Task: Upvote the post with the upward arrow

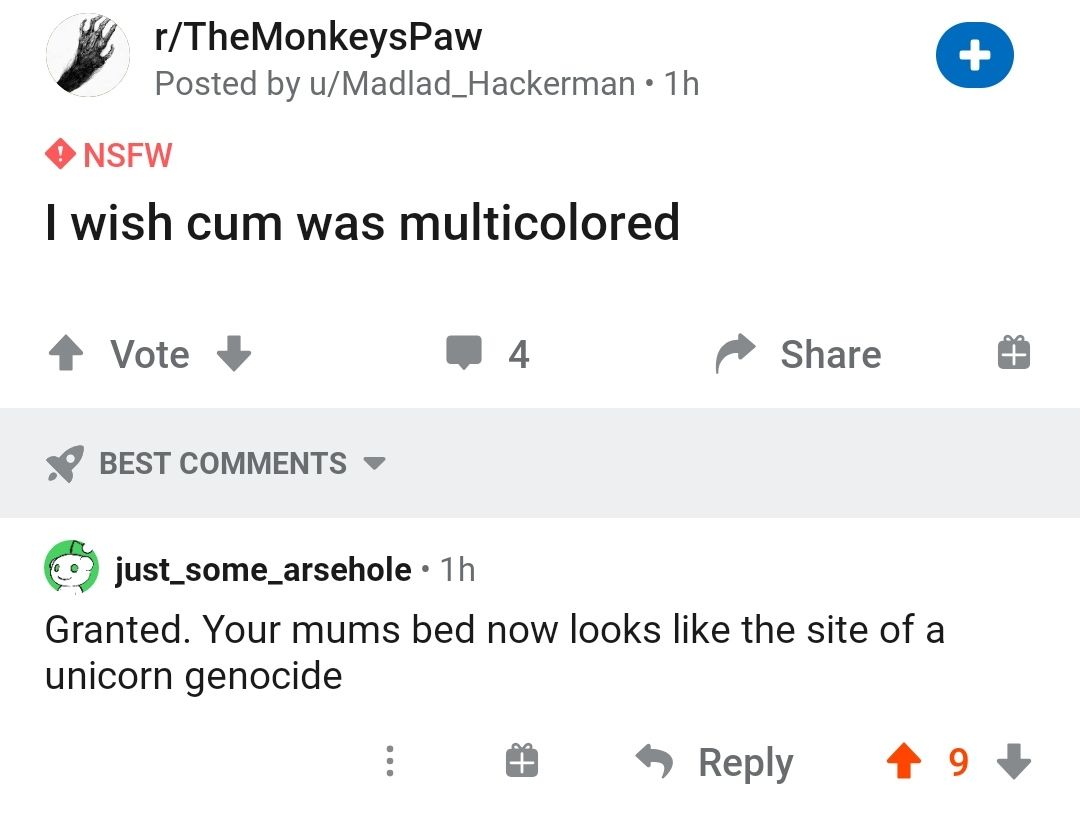Action: click(66, 353)
